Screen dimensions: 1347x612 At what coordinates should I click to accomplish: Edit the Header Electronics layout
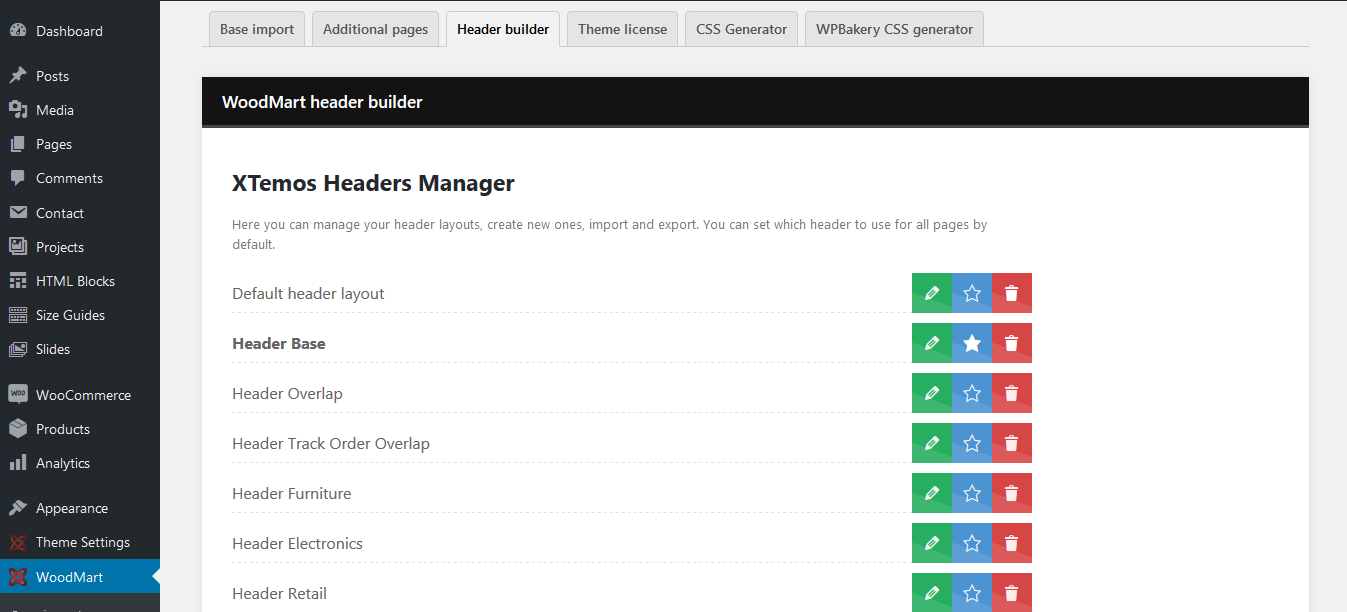(x=932, y=543)
